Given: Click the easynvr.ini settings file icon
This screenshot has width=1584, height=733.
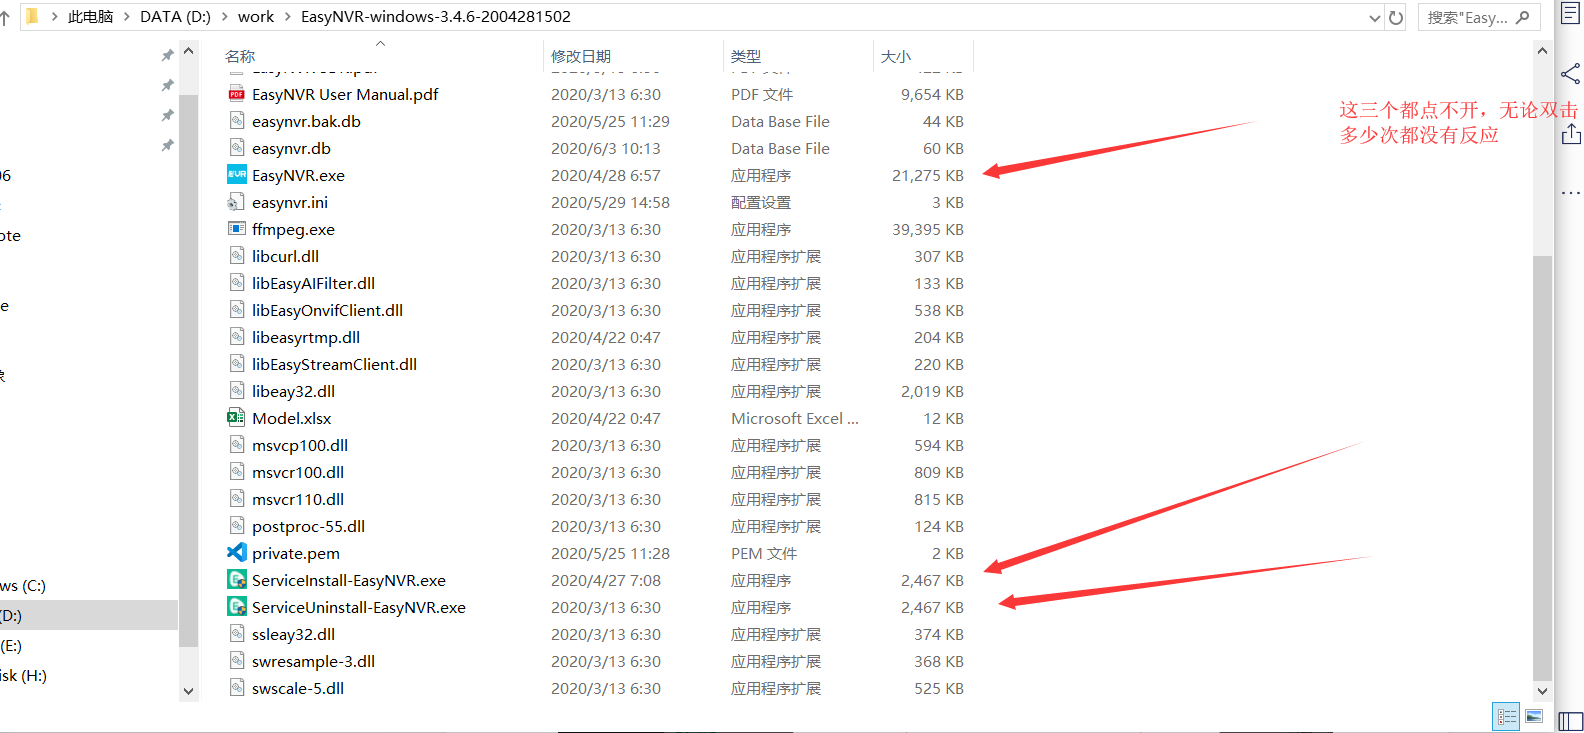Looking at the screenshot, I should coord(236,202).
